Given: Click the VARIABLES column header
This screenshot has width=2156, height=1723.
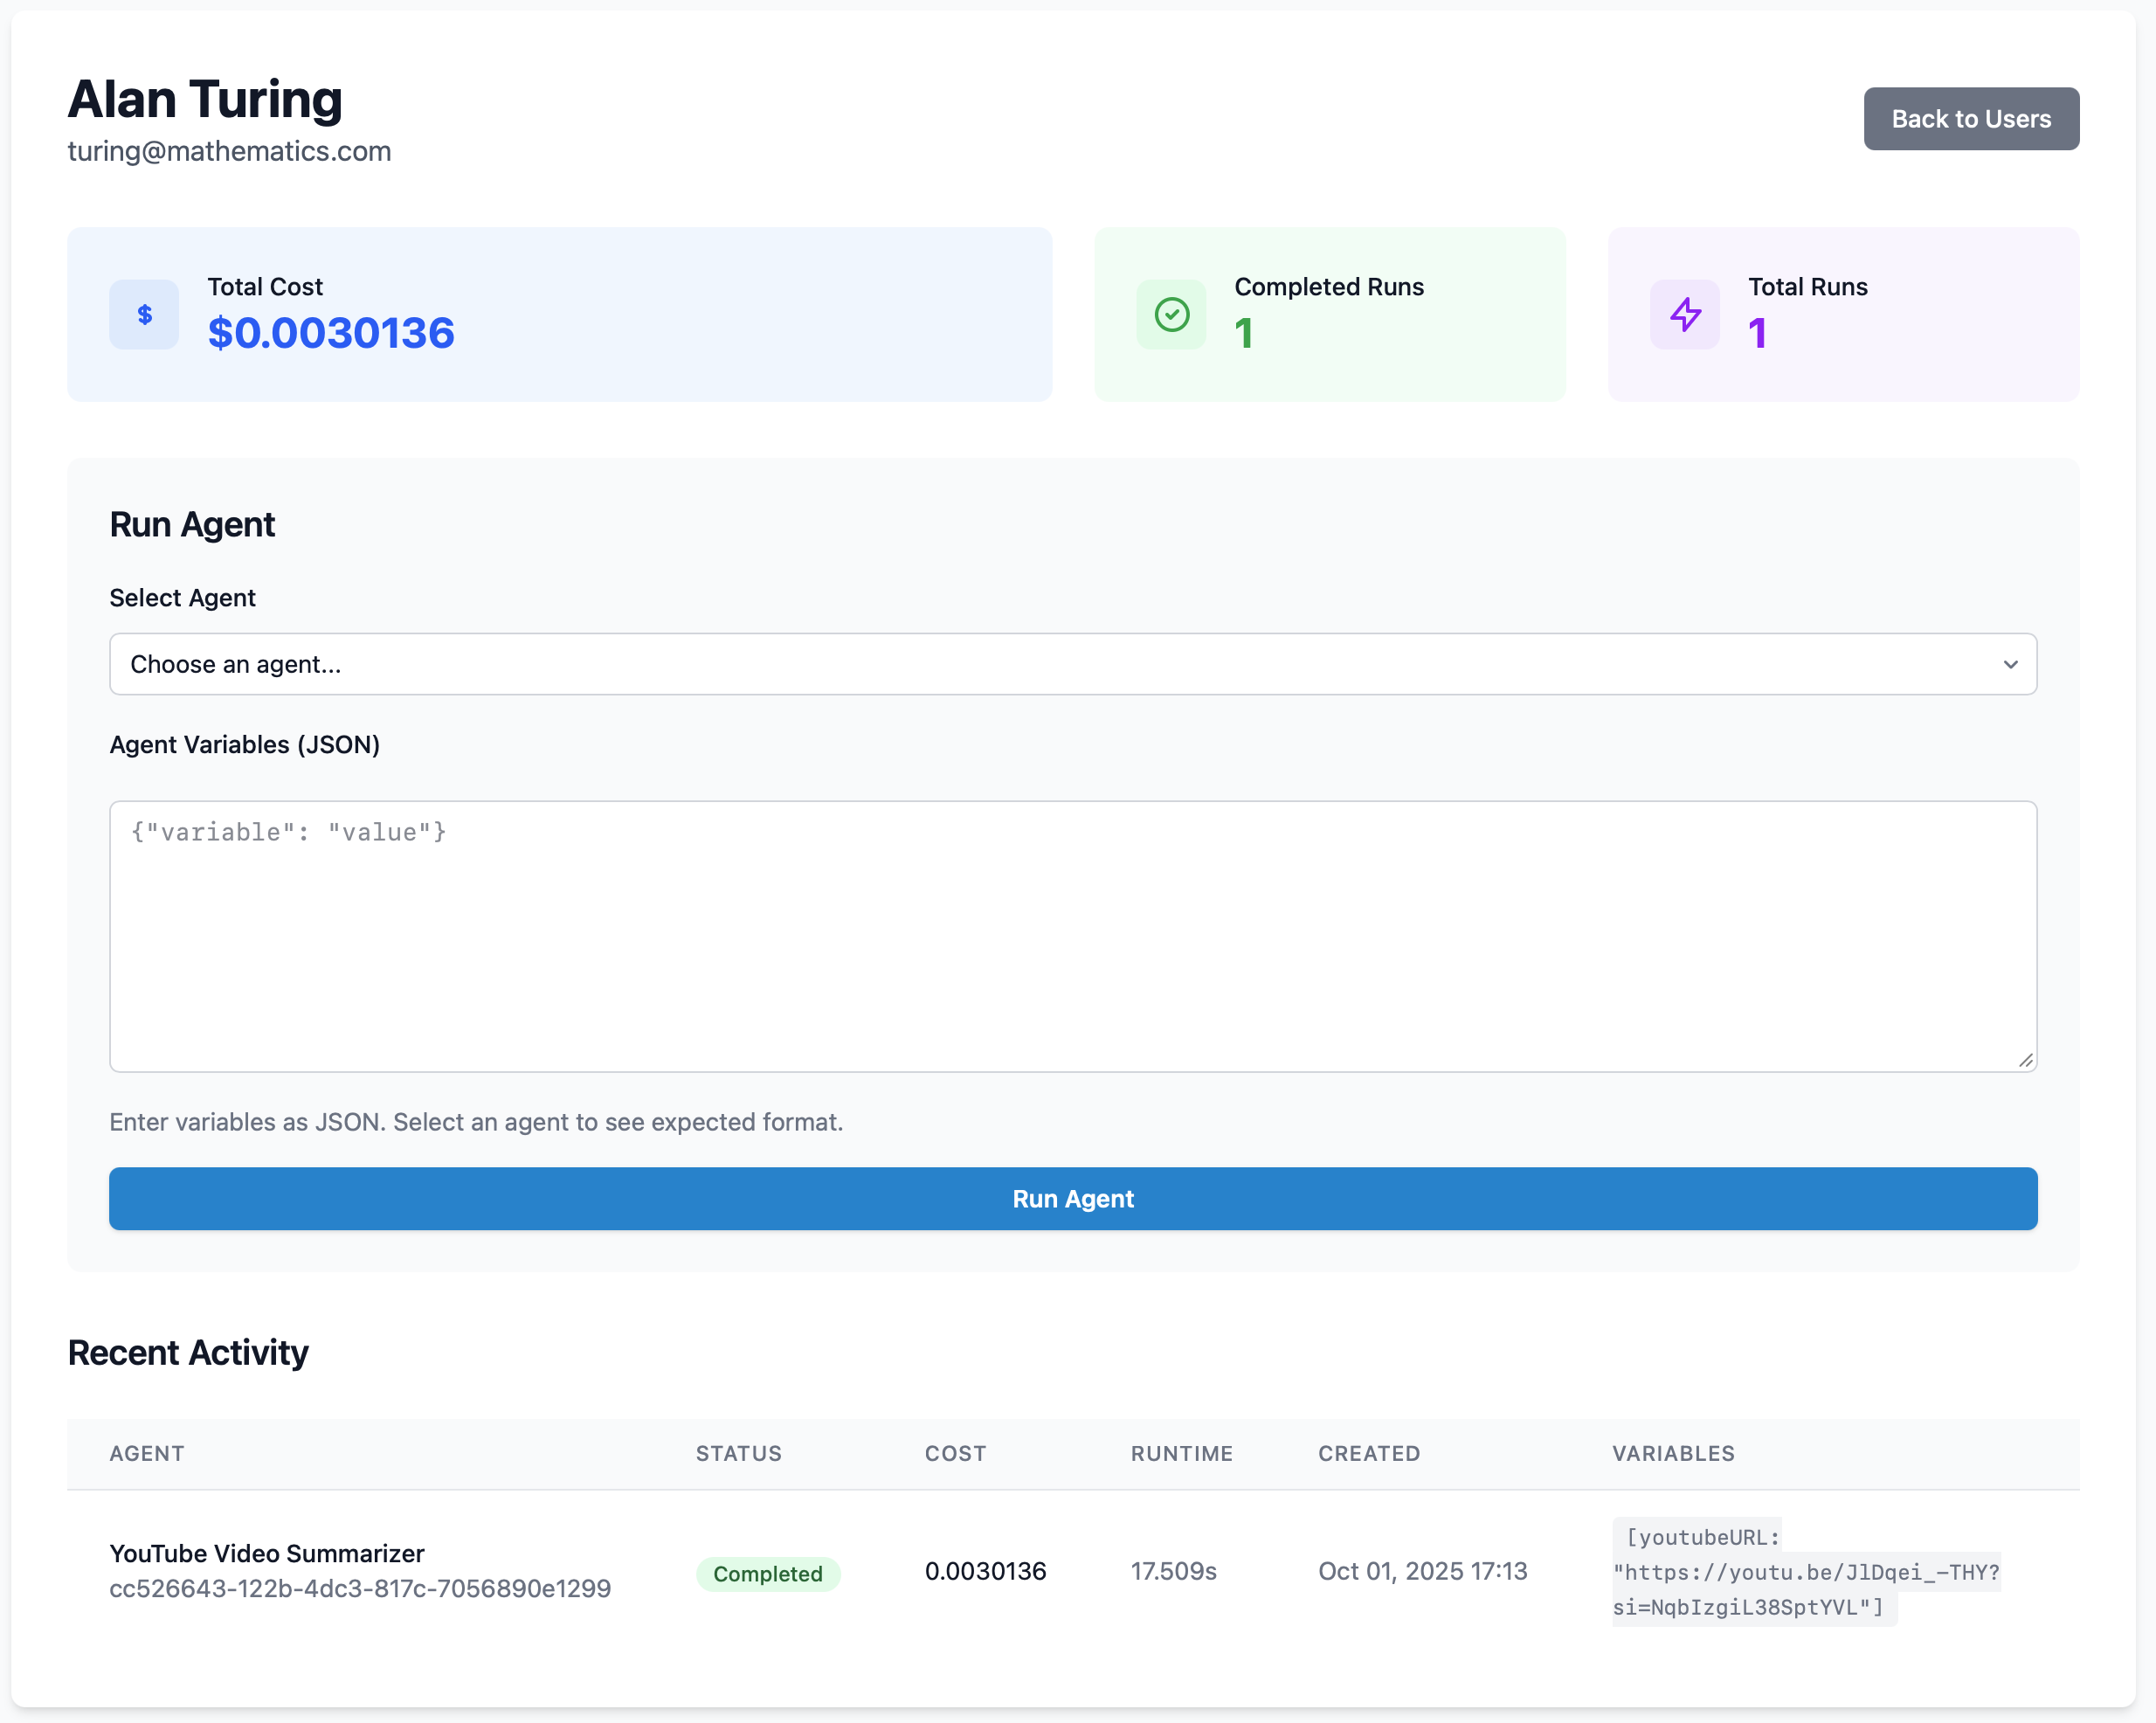Looking at the screenshot, I should pos(1673,1453).
